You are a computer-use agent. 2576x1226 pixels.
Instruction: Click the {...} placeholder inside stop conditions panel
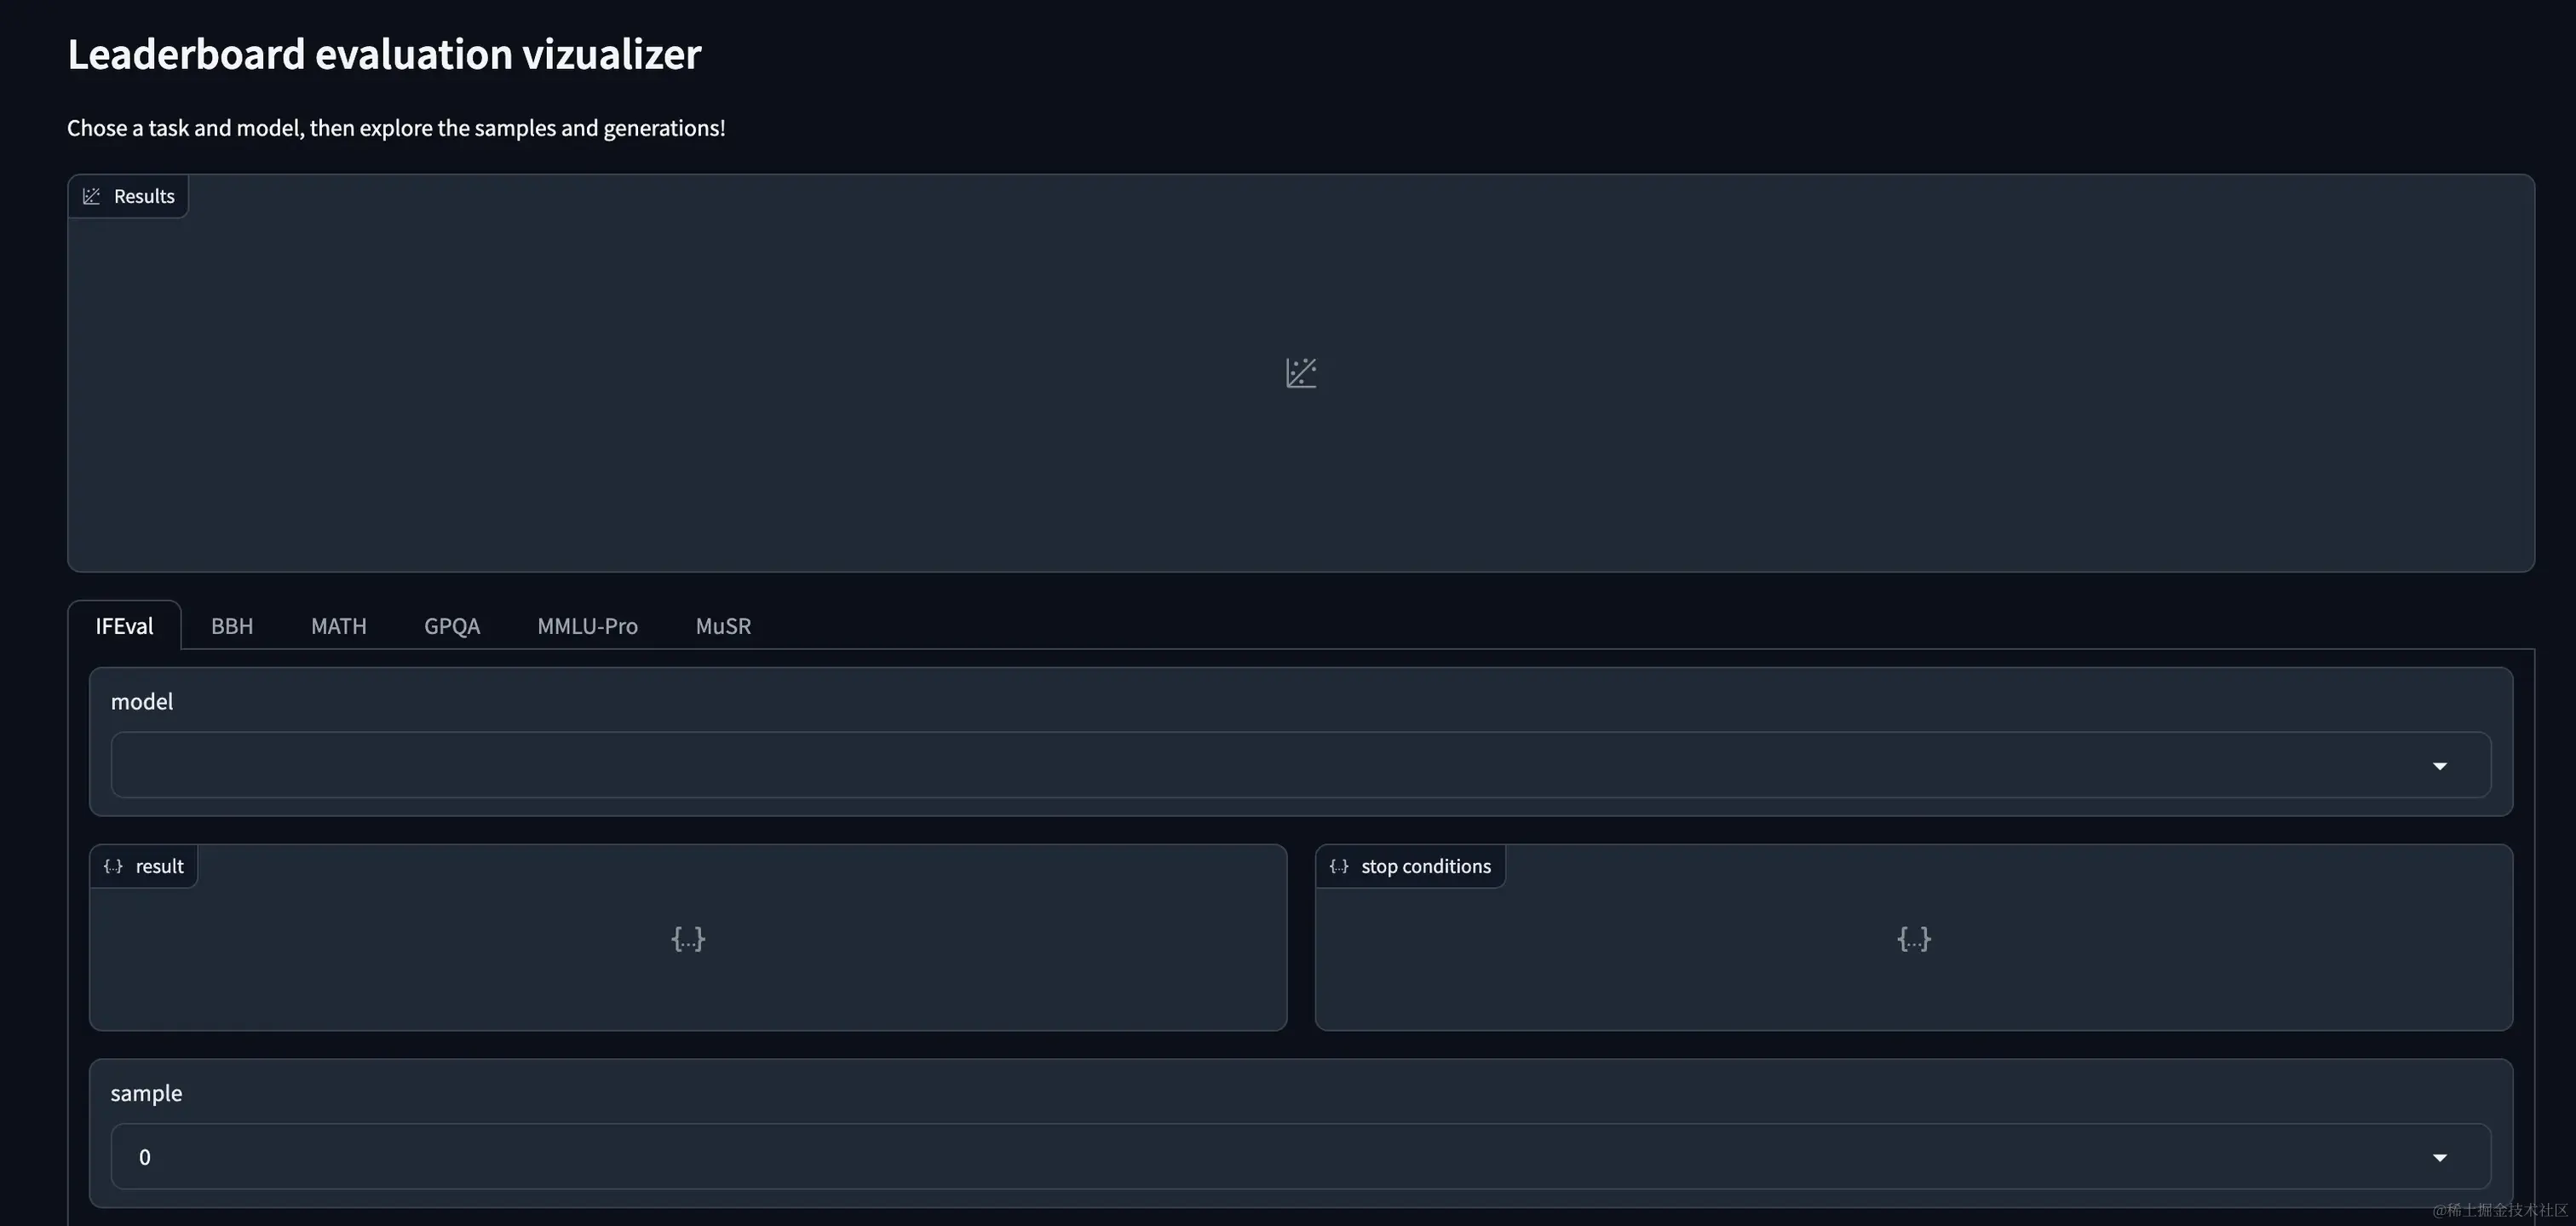(x=1913, y=938)
